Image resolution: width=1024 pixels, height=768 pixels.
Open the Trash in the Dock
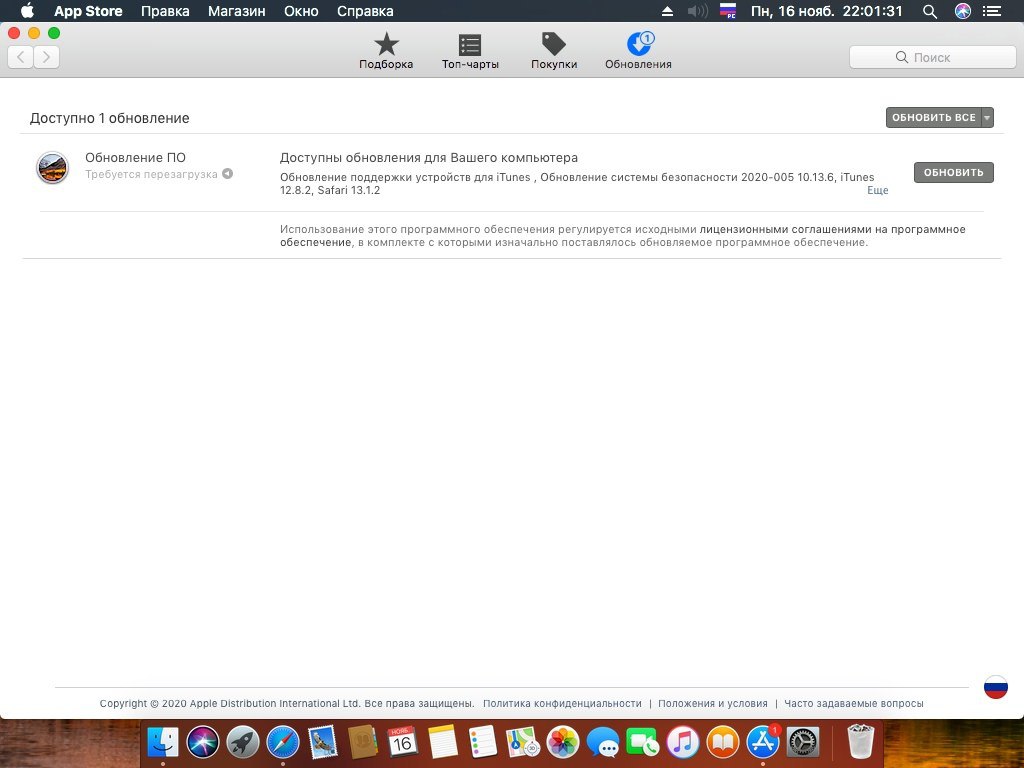(x=860, y=742)
